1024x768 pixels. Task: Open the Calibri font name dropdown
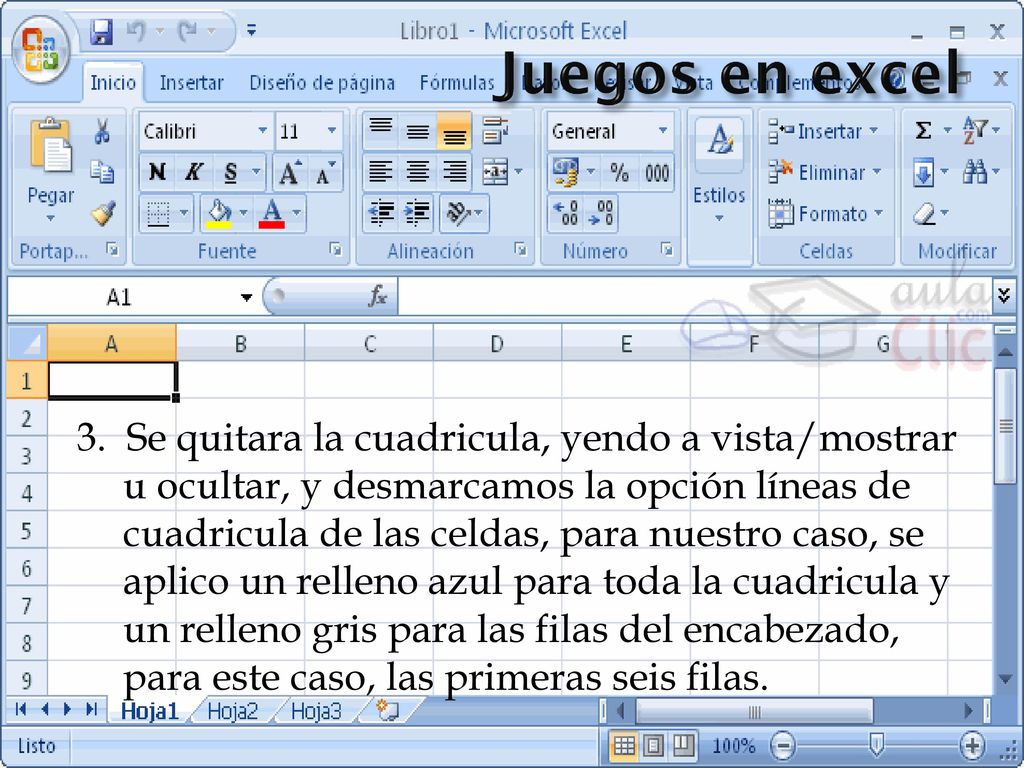click(x=263, y=131)
